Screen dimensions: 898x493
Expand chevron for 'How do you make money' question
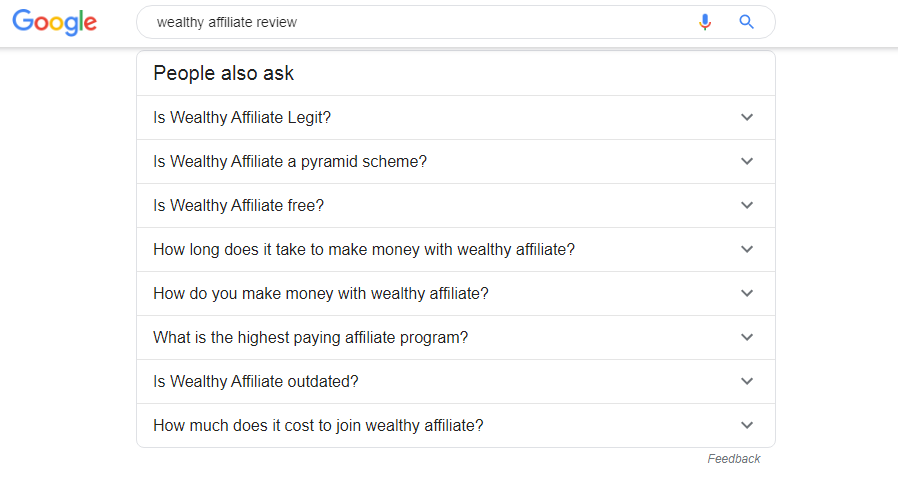pos(746,293)
